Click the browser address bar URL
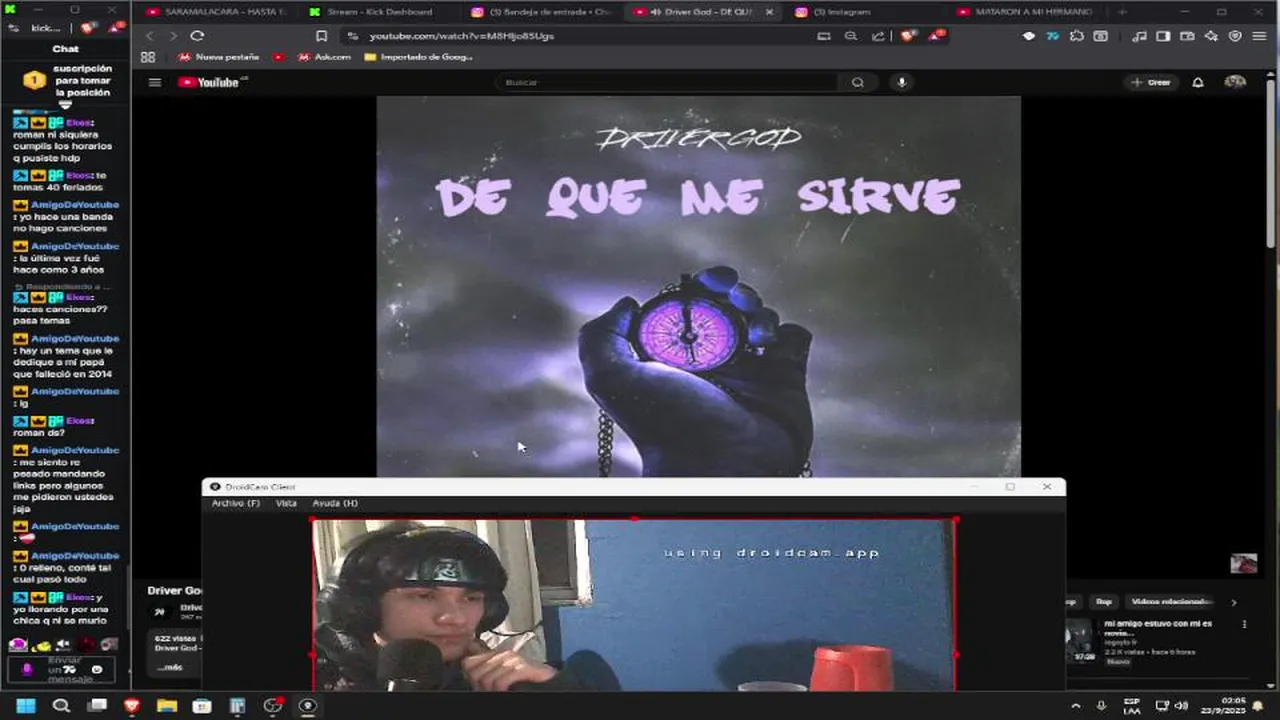The width and height of the screenshot is (1280, 720). click(x=461, y=36)
